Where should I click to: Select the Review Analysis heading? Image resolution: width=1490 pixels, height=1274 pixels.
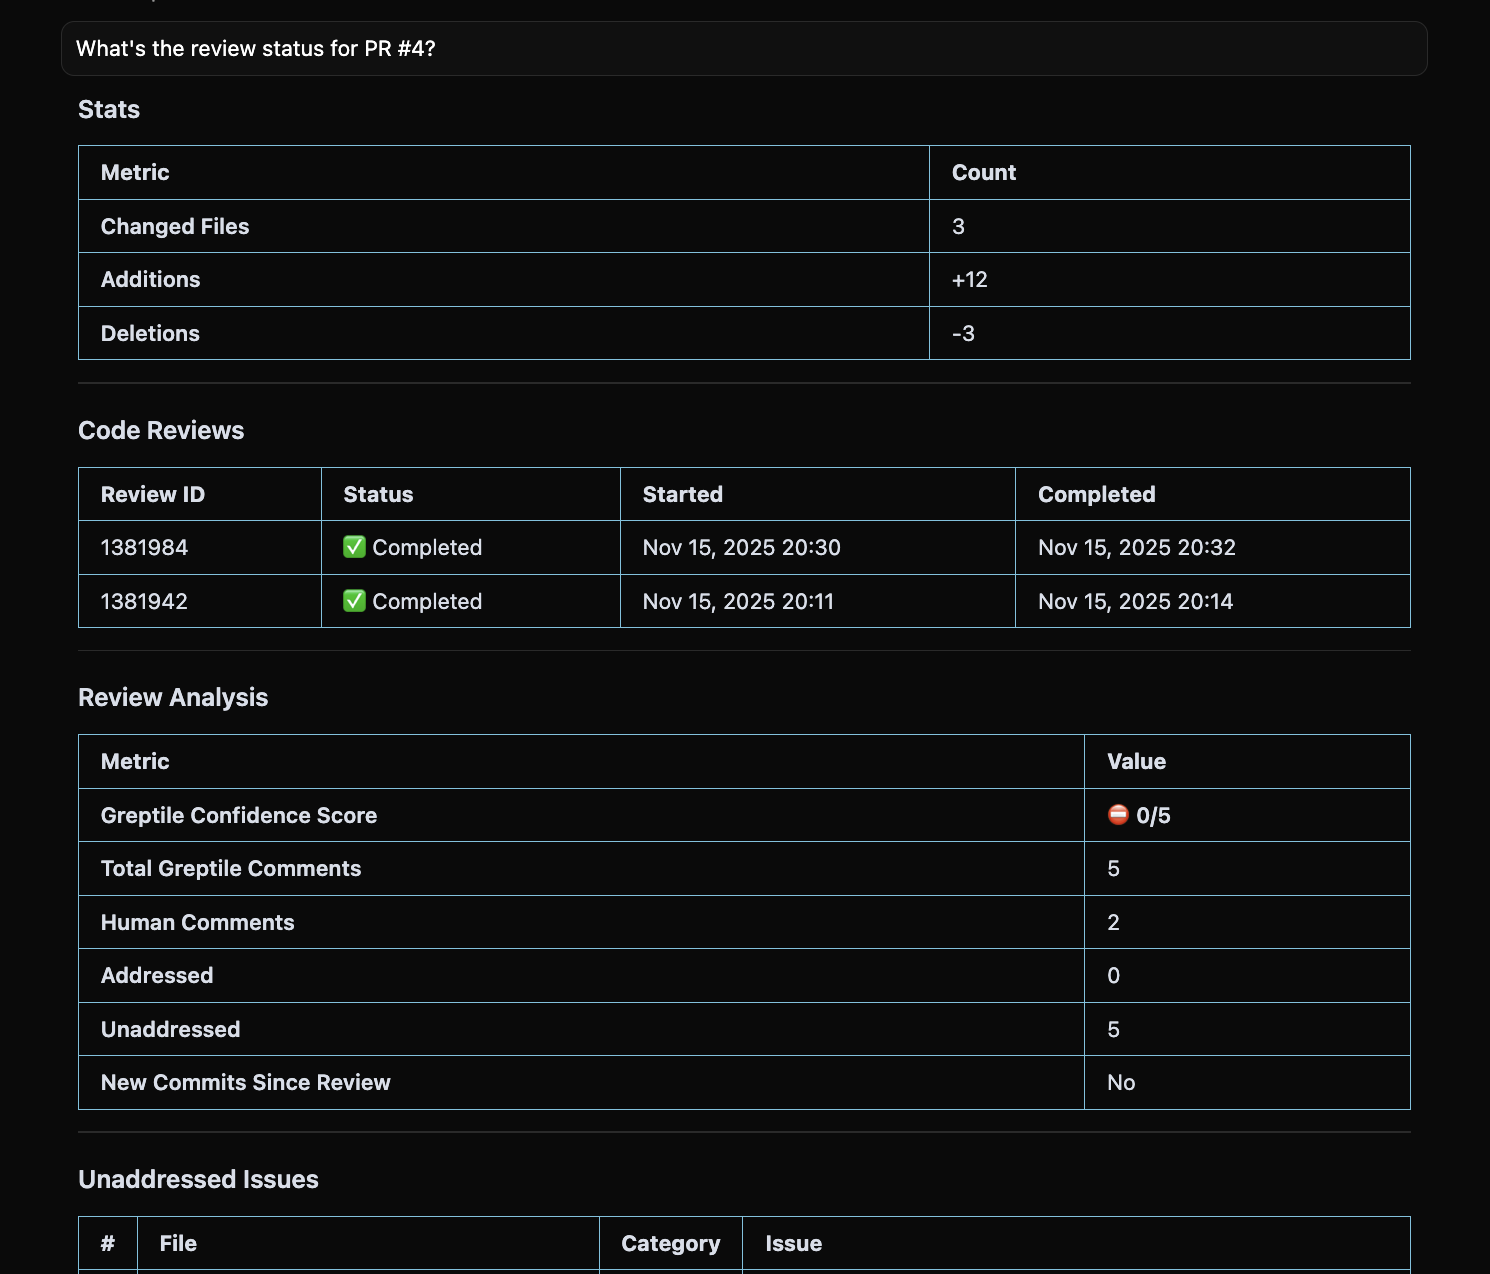click(x=173, y=698)
